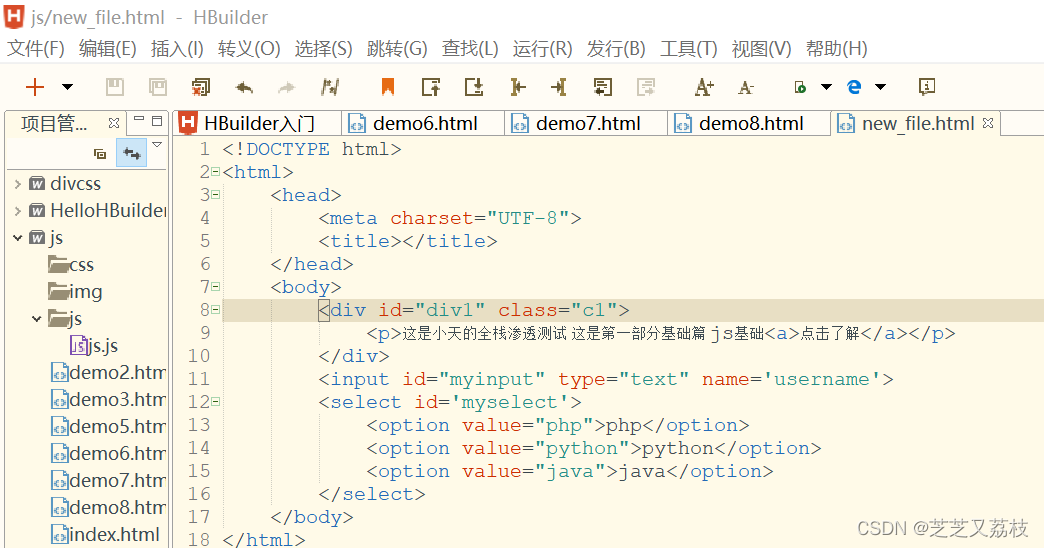Viewport: 1044px width, 548px height.
Task: Click the Save All icon
Action: (158, 87)
